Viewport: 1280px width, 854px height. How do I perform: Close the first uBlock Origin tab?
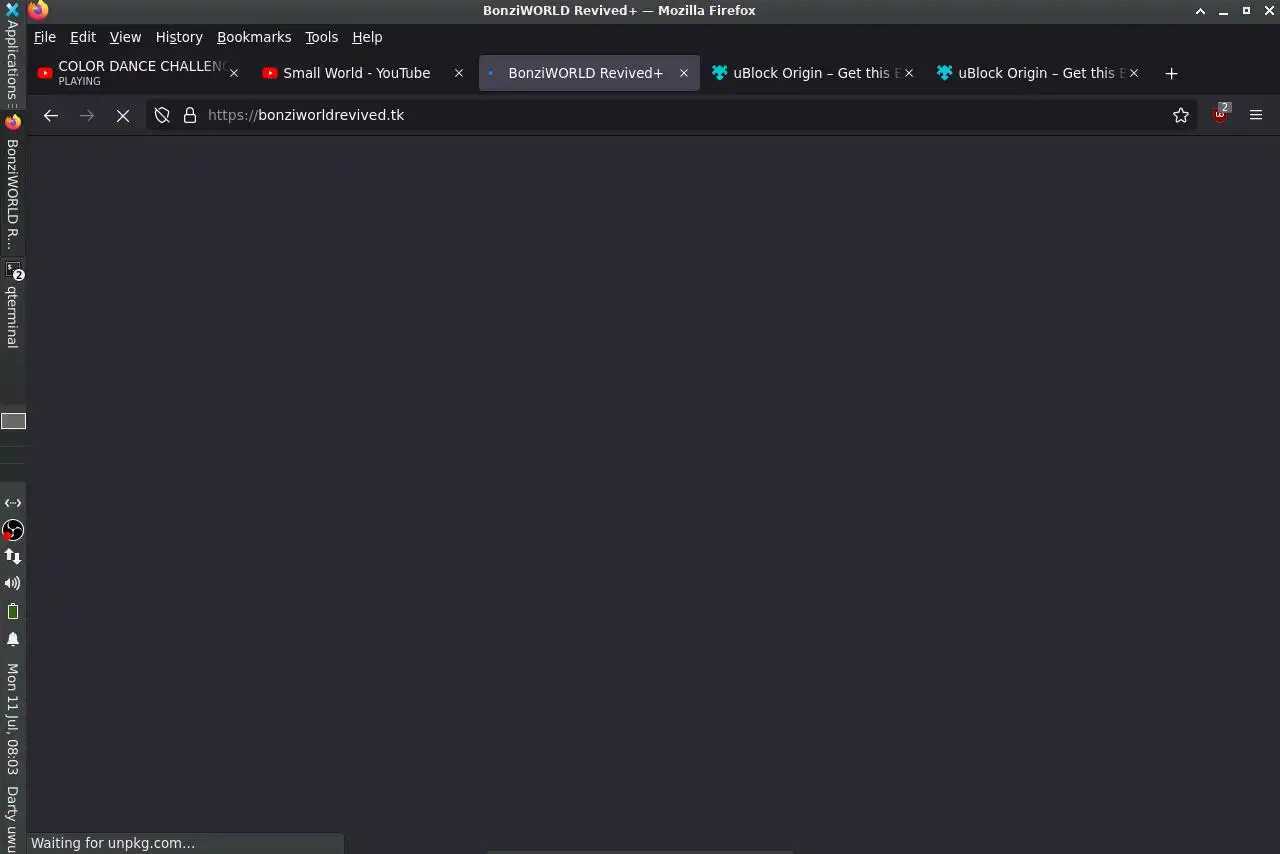(x=909, y=73)
